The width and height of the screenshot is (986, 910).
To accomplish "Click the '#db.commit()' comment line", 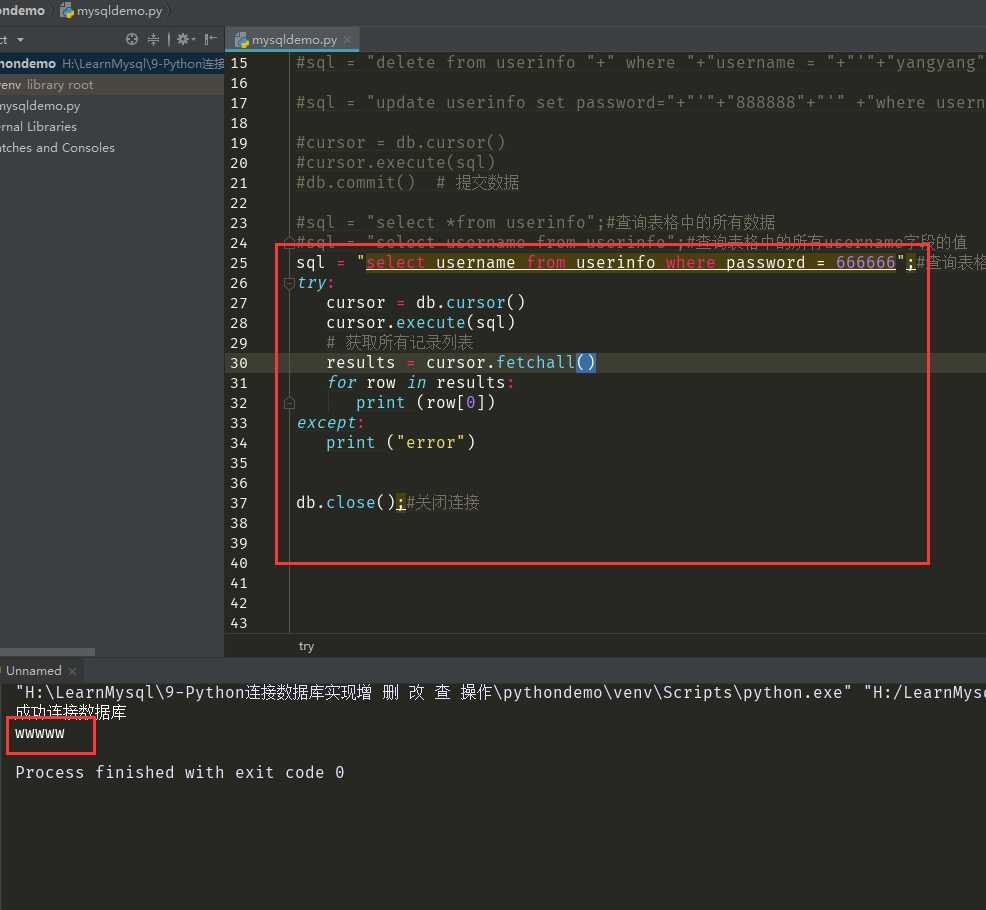I will tap(407, 182).
